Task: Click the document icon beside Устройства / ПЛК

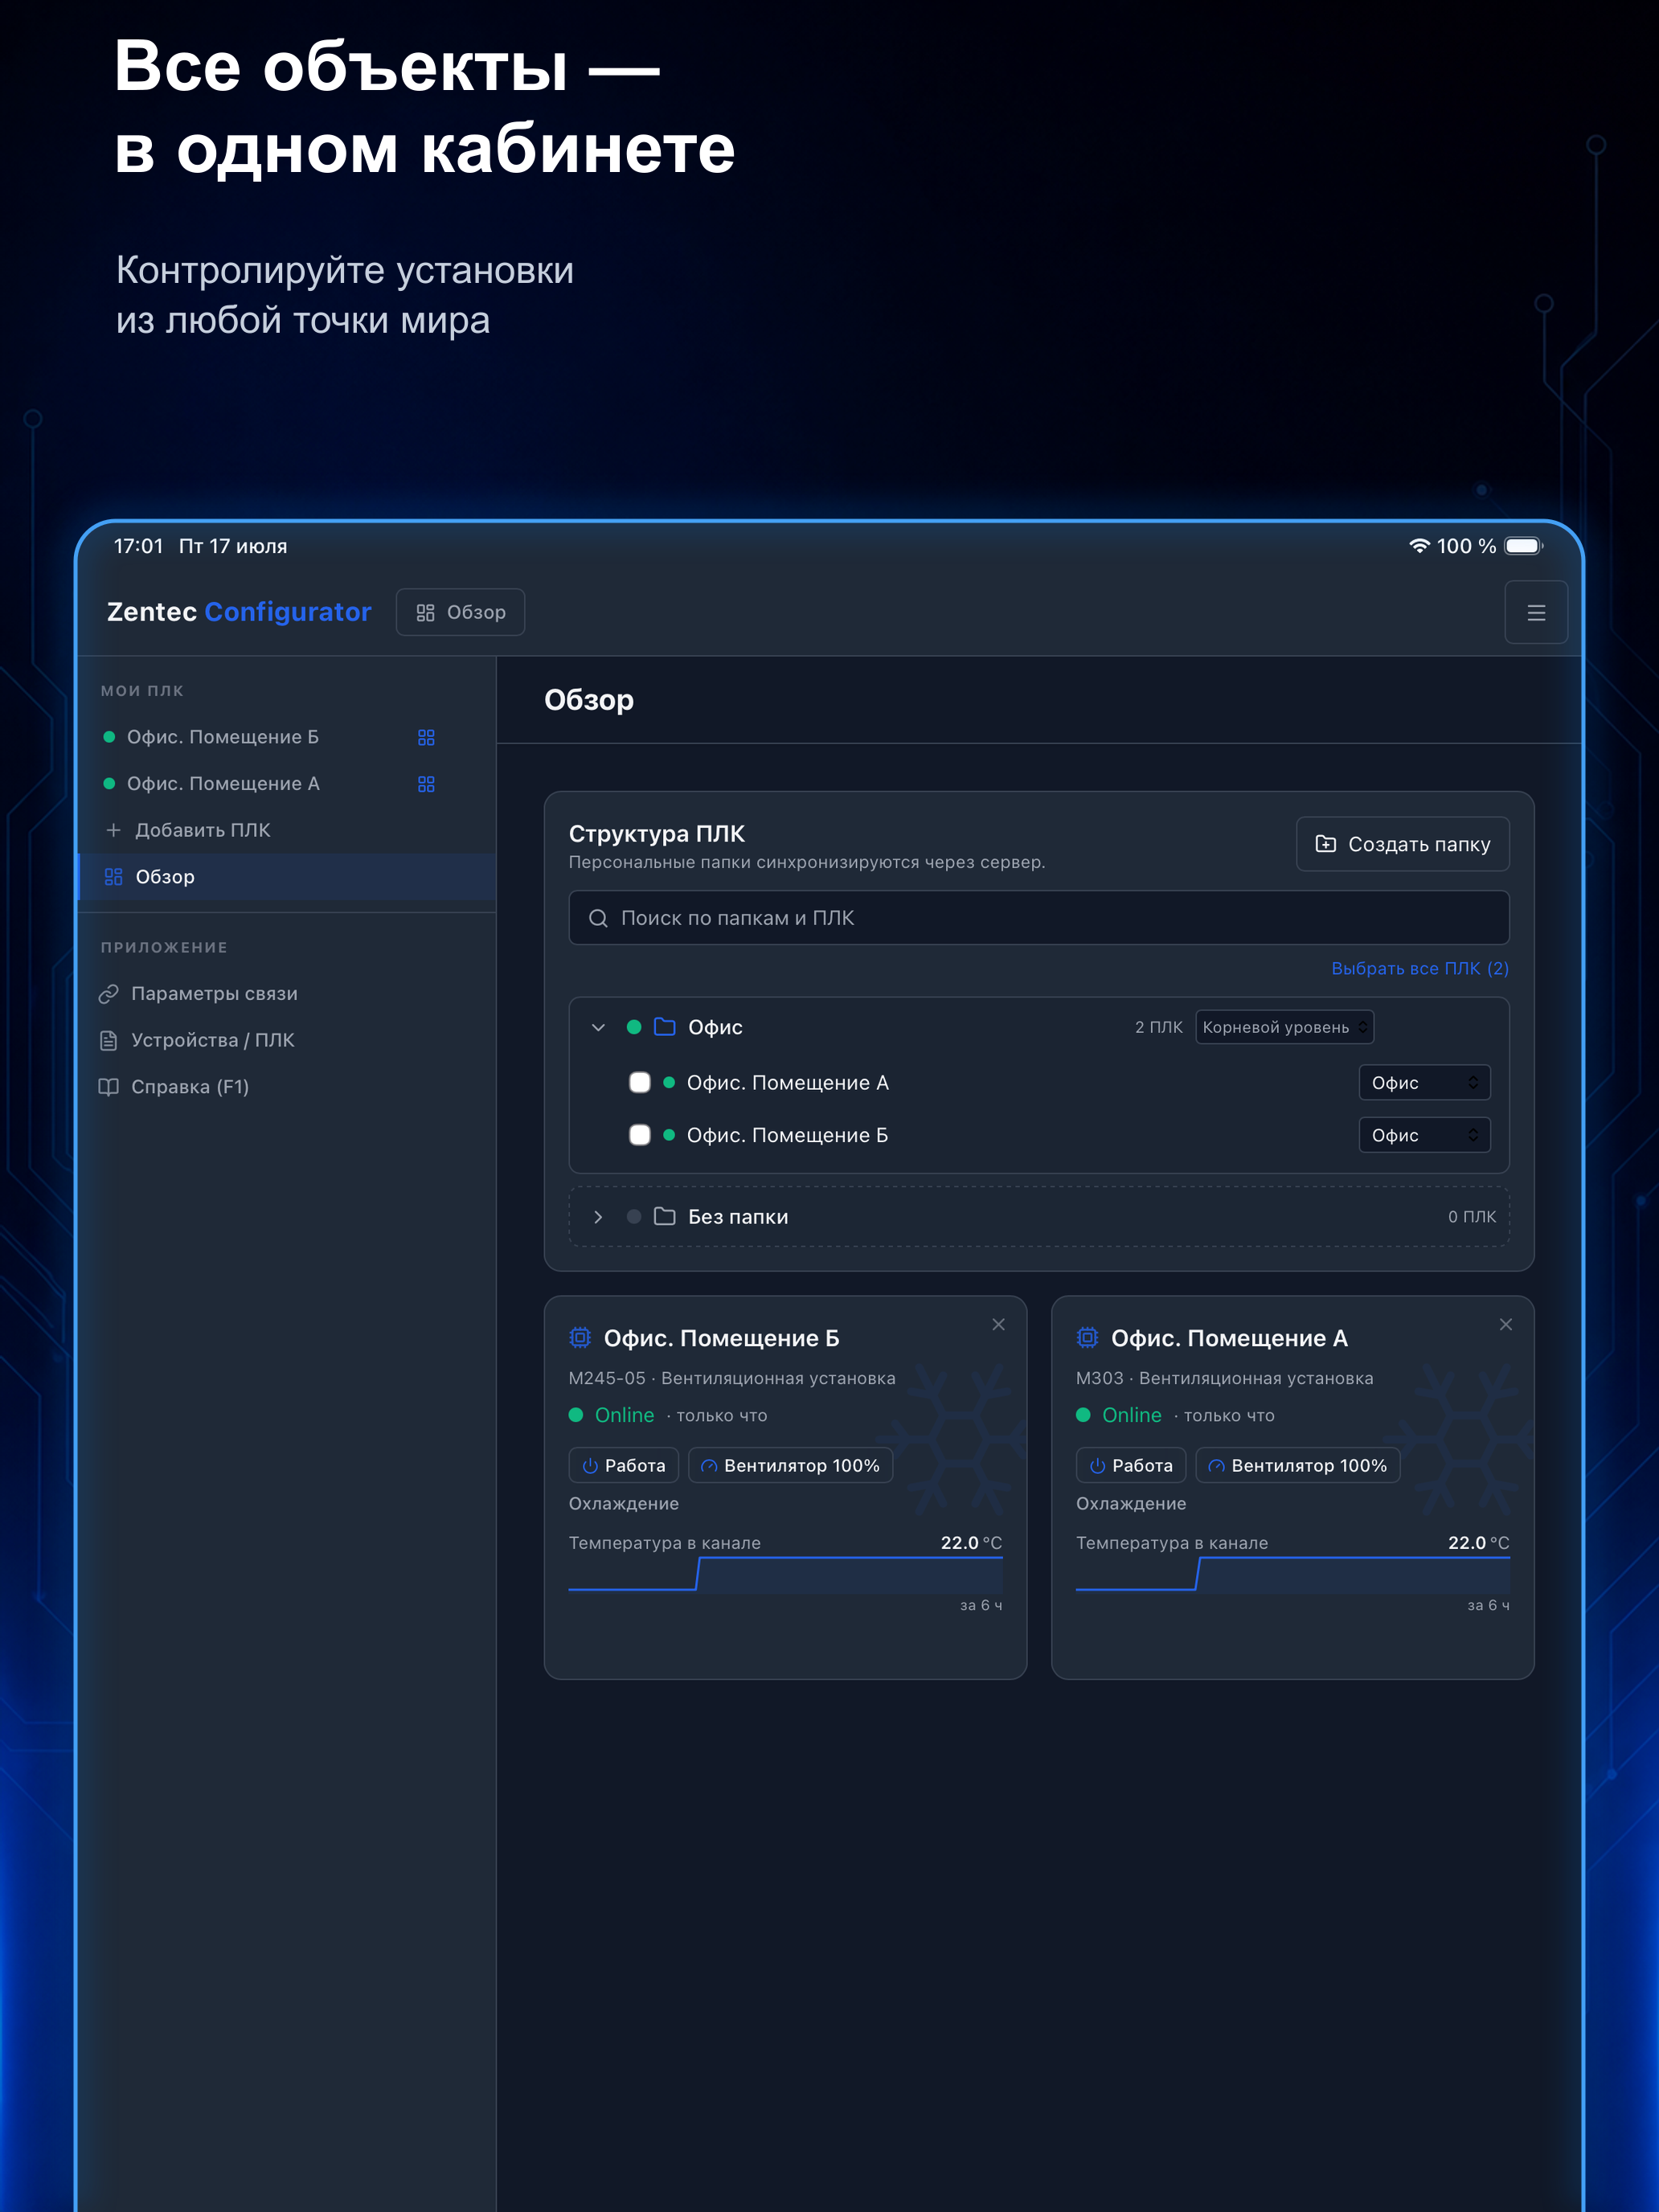Action: point(109,1040)
